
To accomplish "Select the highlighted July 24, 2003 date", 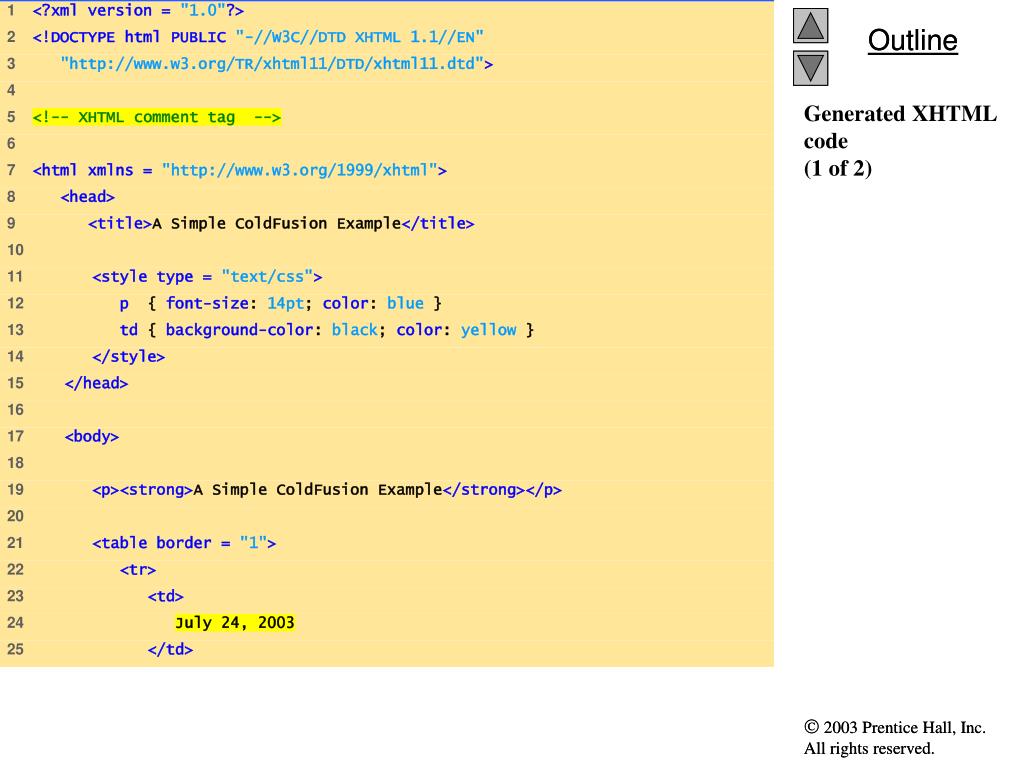I will click(234, 623).
